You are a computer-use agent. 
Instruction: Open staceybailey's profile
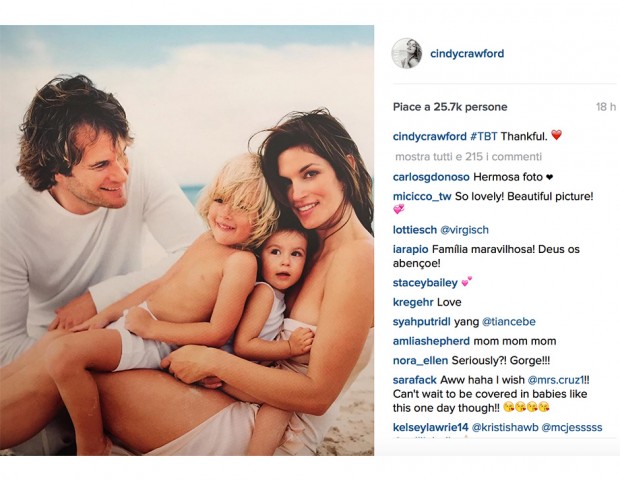[x=425, y=283]
